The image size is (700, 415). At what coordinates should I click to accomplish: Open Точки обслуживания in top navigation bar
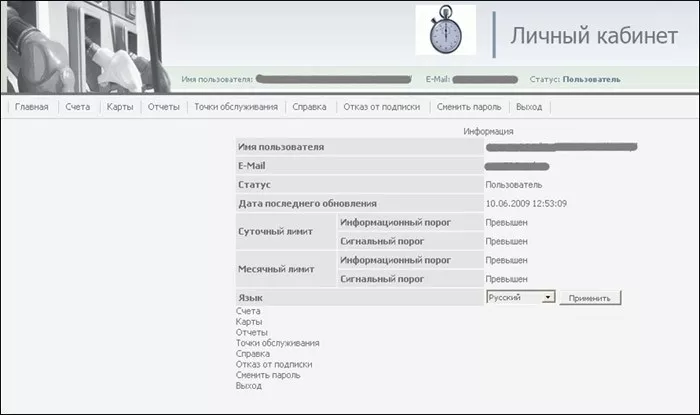pyautogui.click(x=236, y=107)
